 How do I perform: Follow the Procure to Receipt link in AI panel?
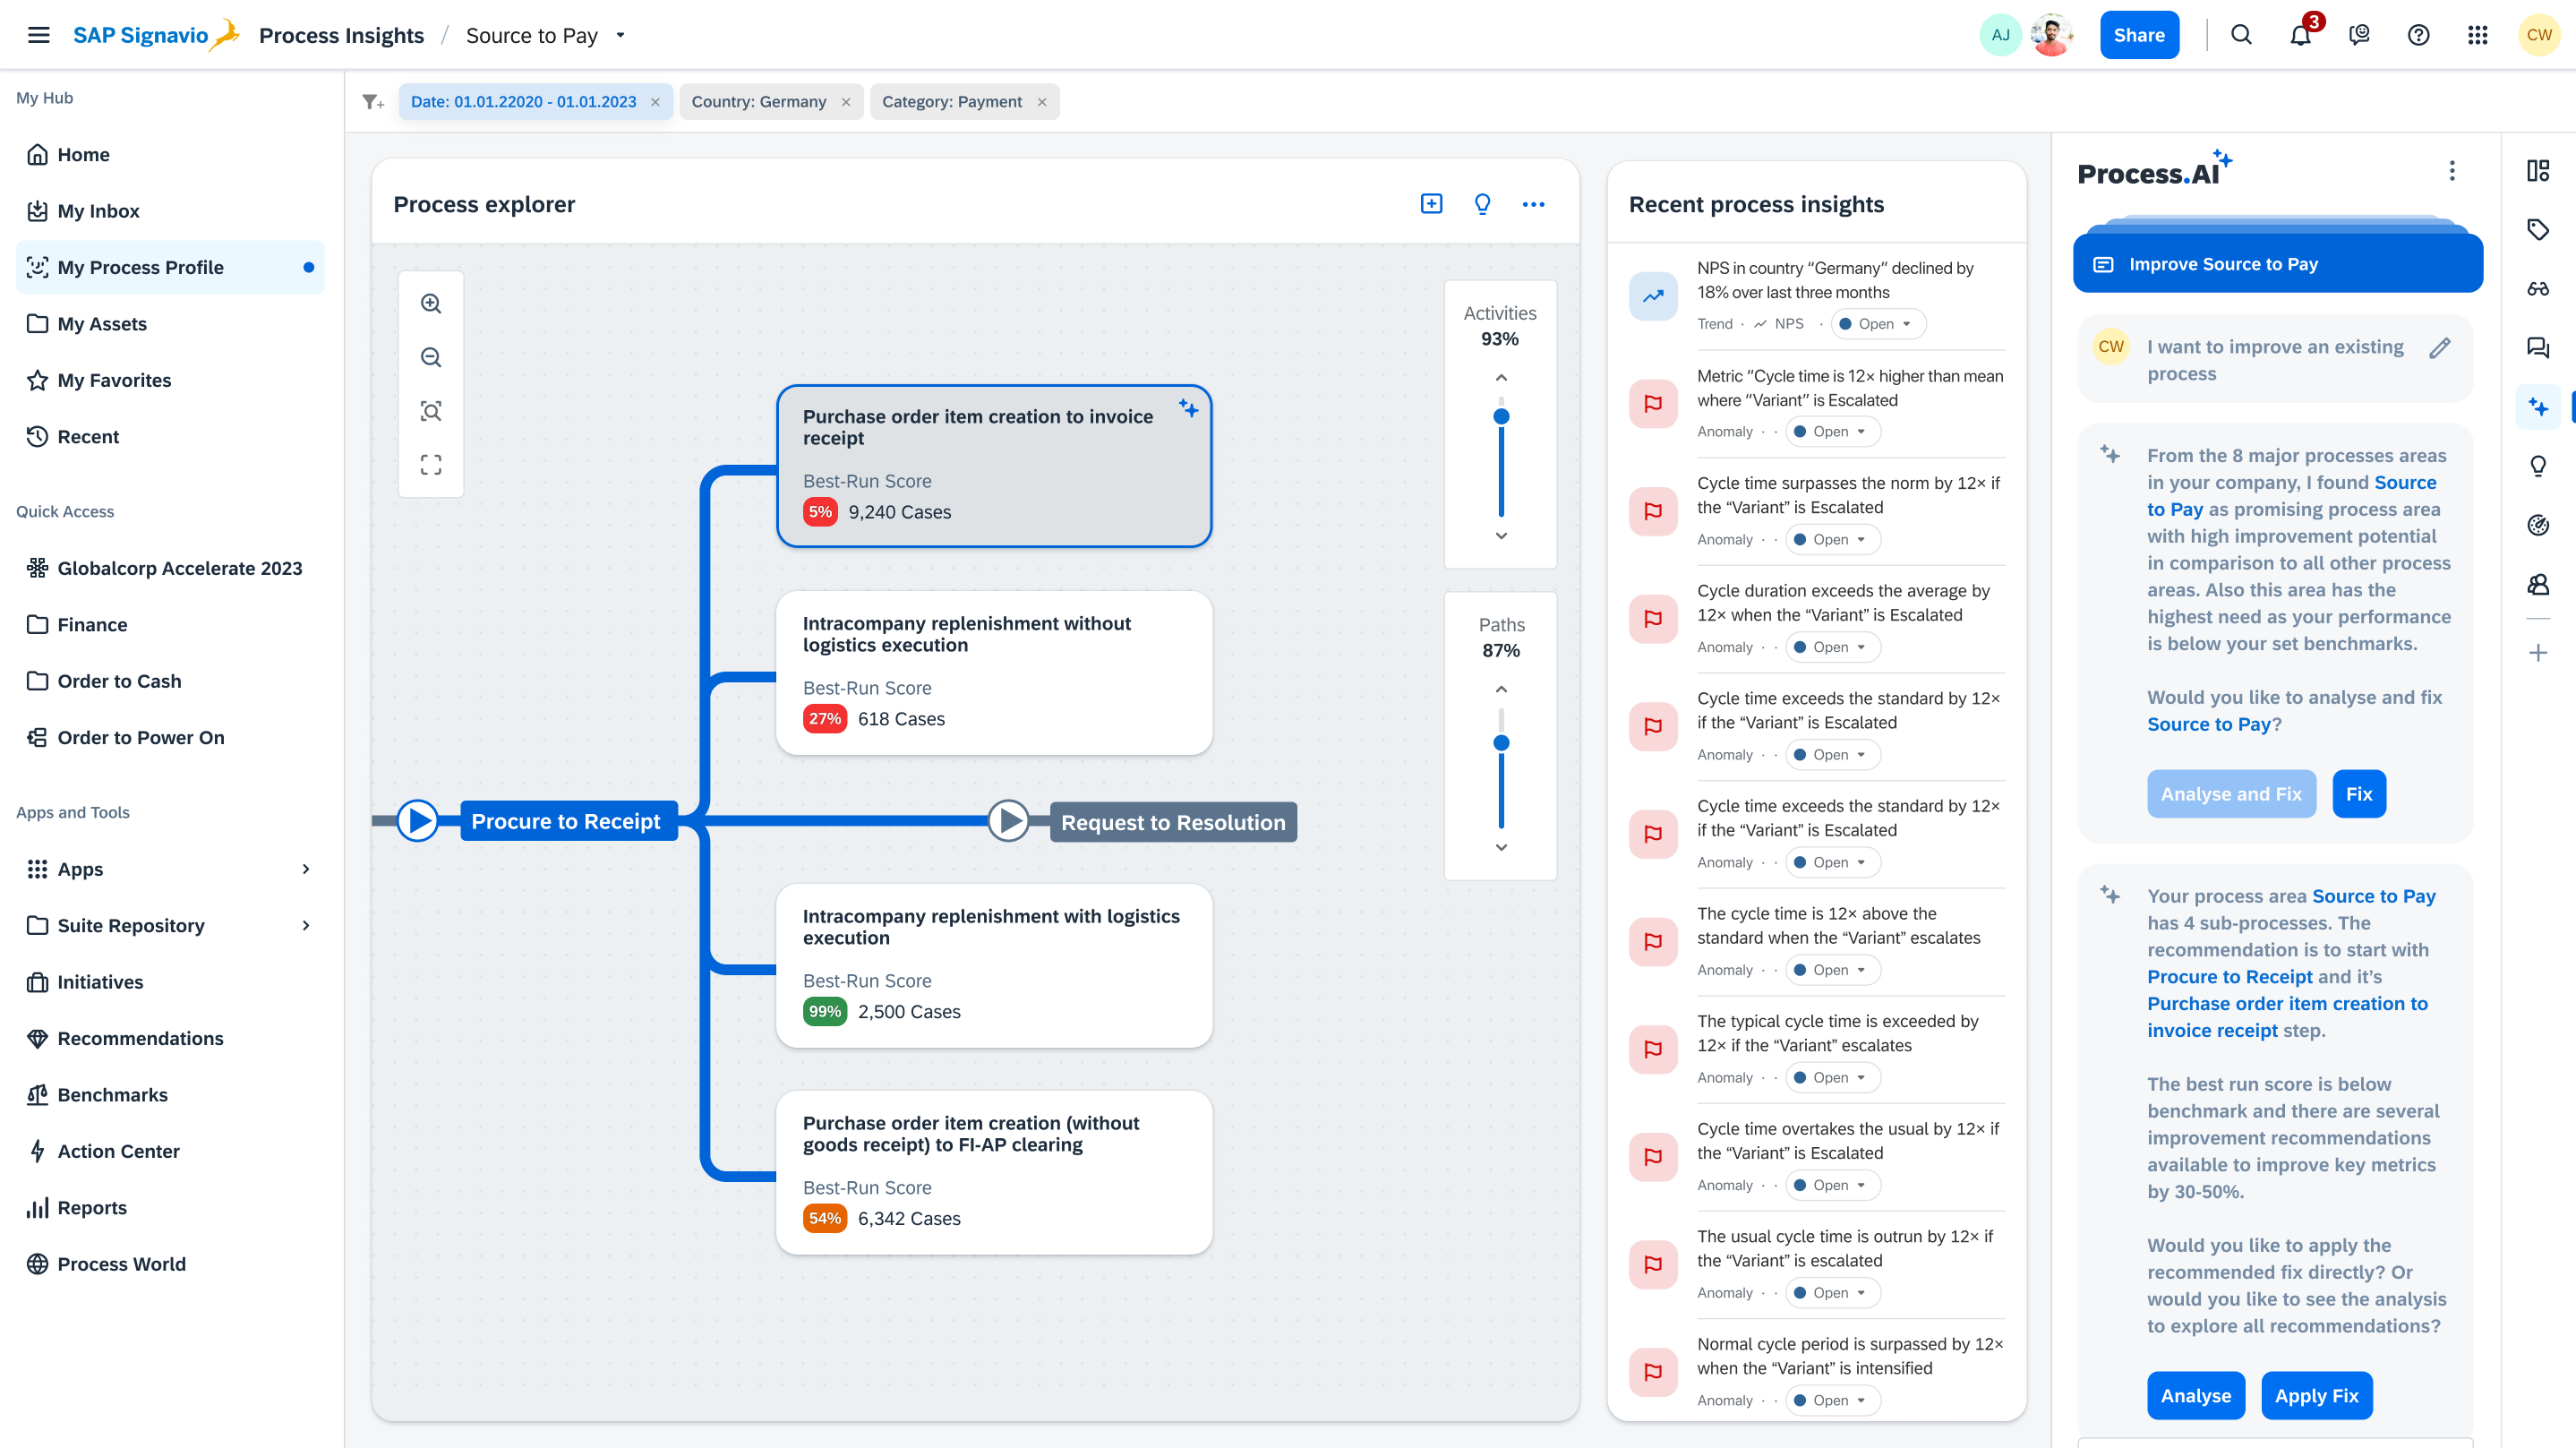2229,977
